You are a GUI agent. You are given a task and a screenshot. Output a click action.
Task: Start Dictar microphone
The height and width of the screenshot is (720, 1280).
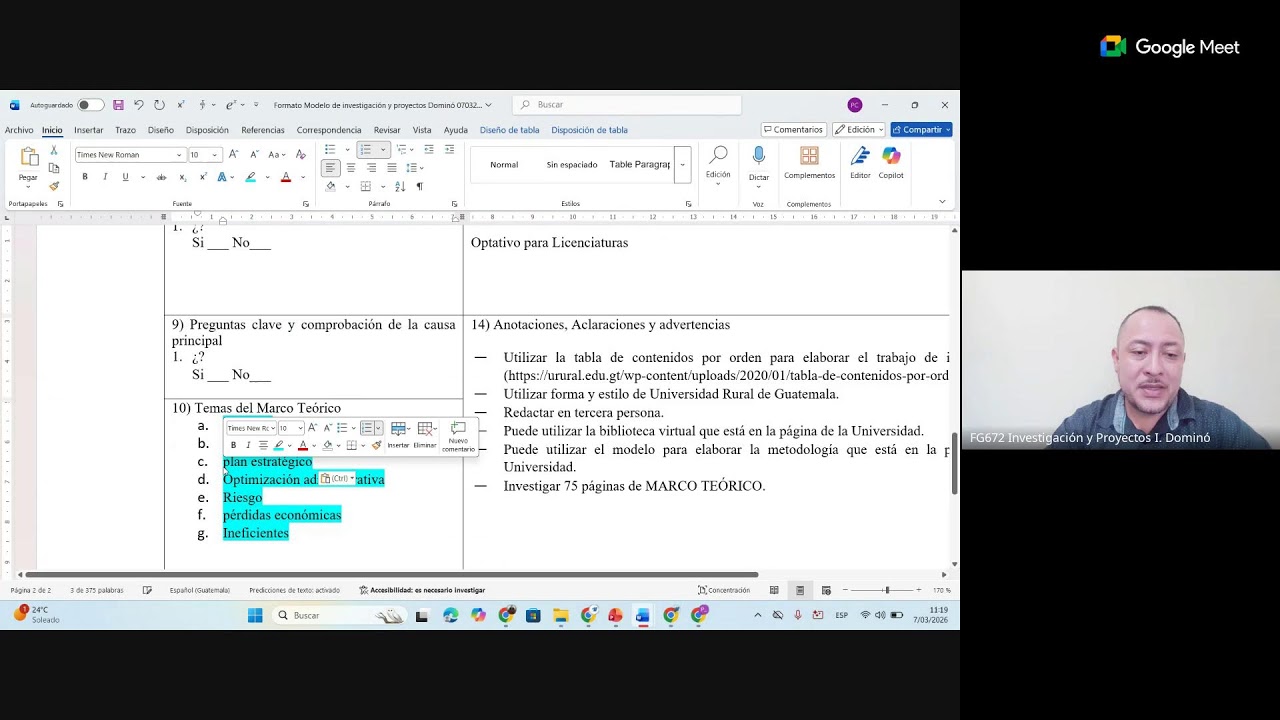click(x=759, y=157)
